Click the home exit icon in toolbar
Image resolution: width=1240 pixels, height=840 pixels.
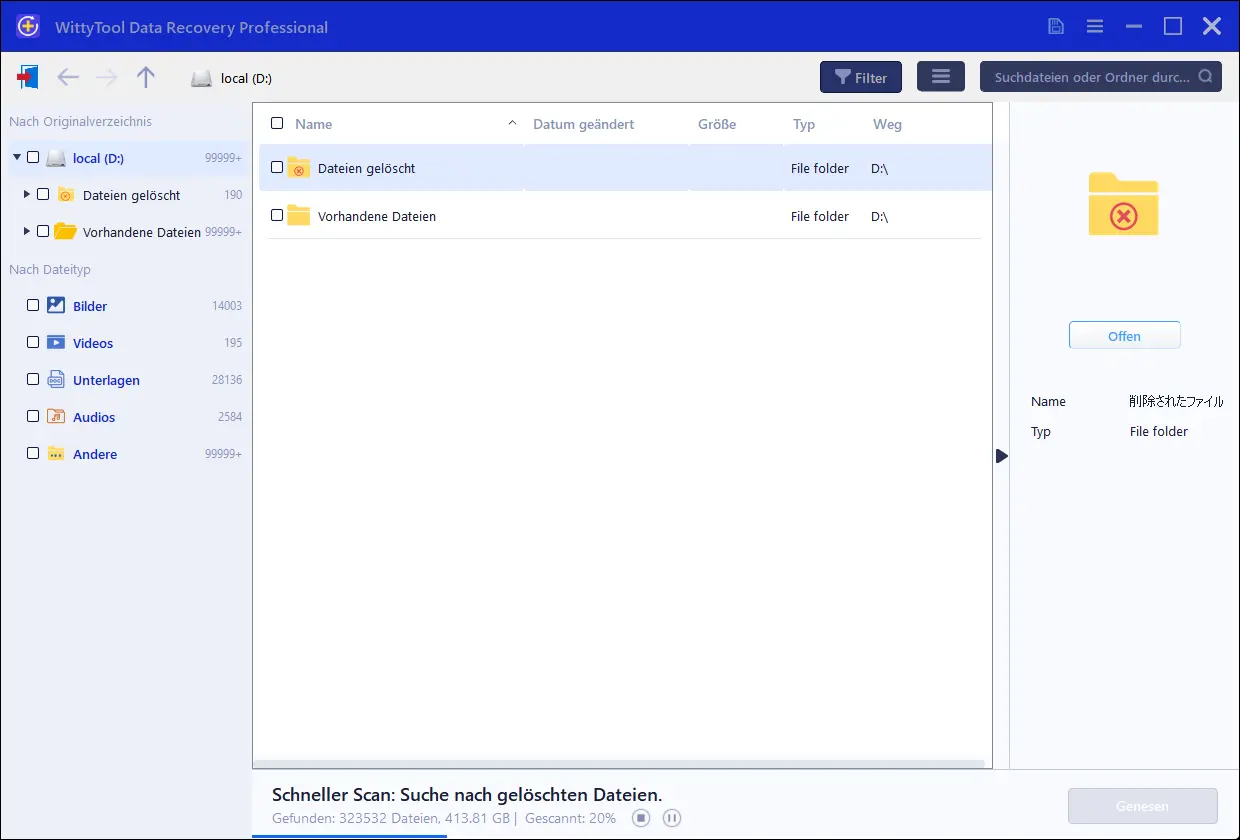[27, 77]
